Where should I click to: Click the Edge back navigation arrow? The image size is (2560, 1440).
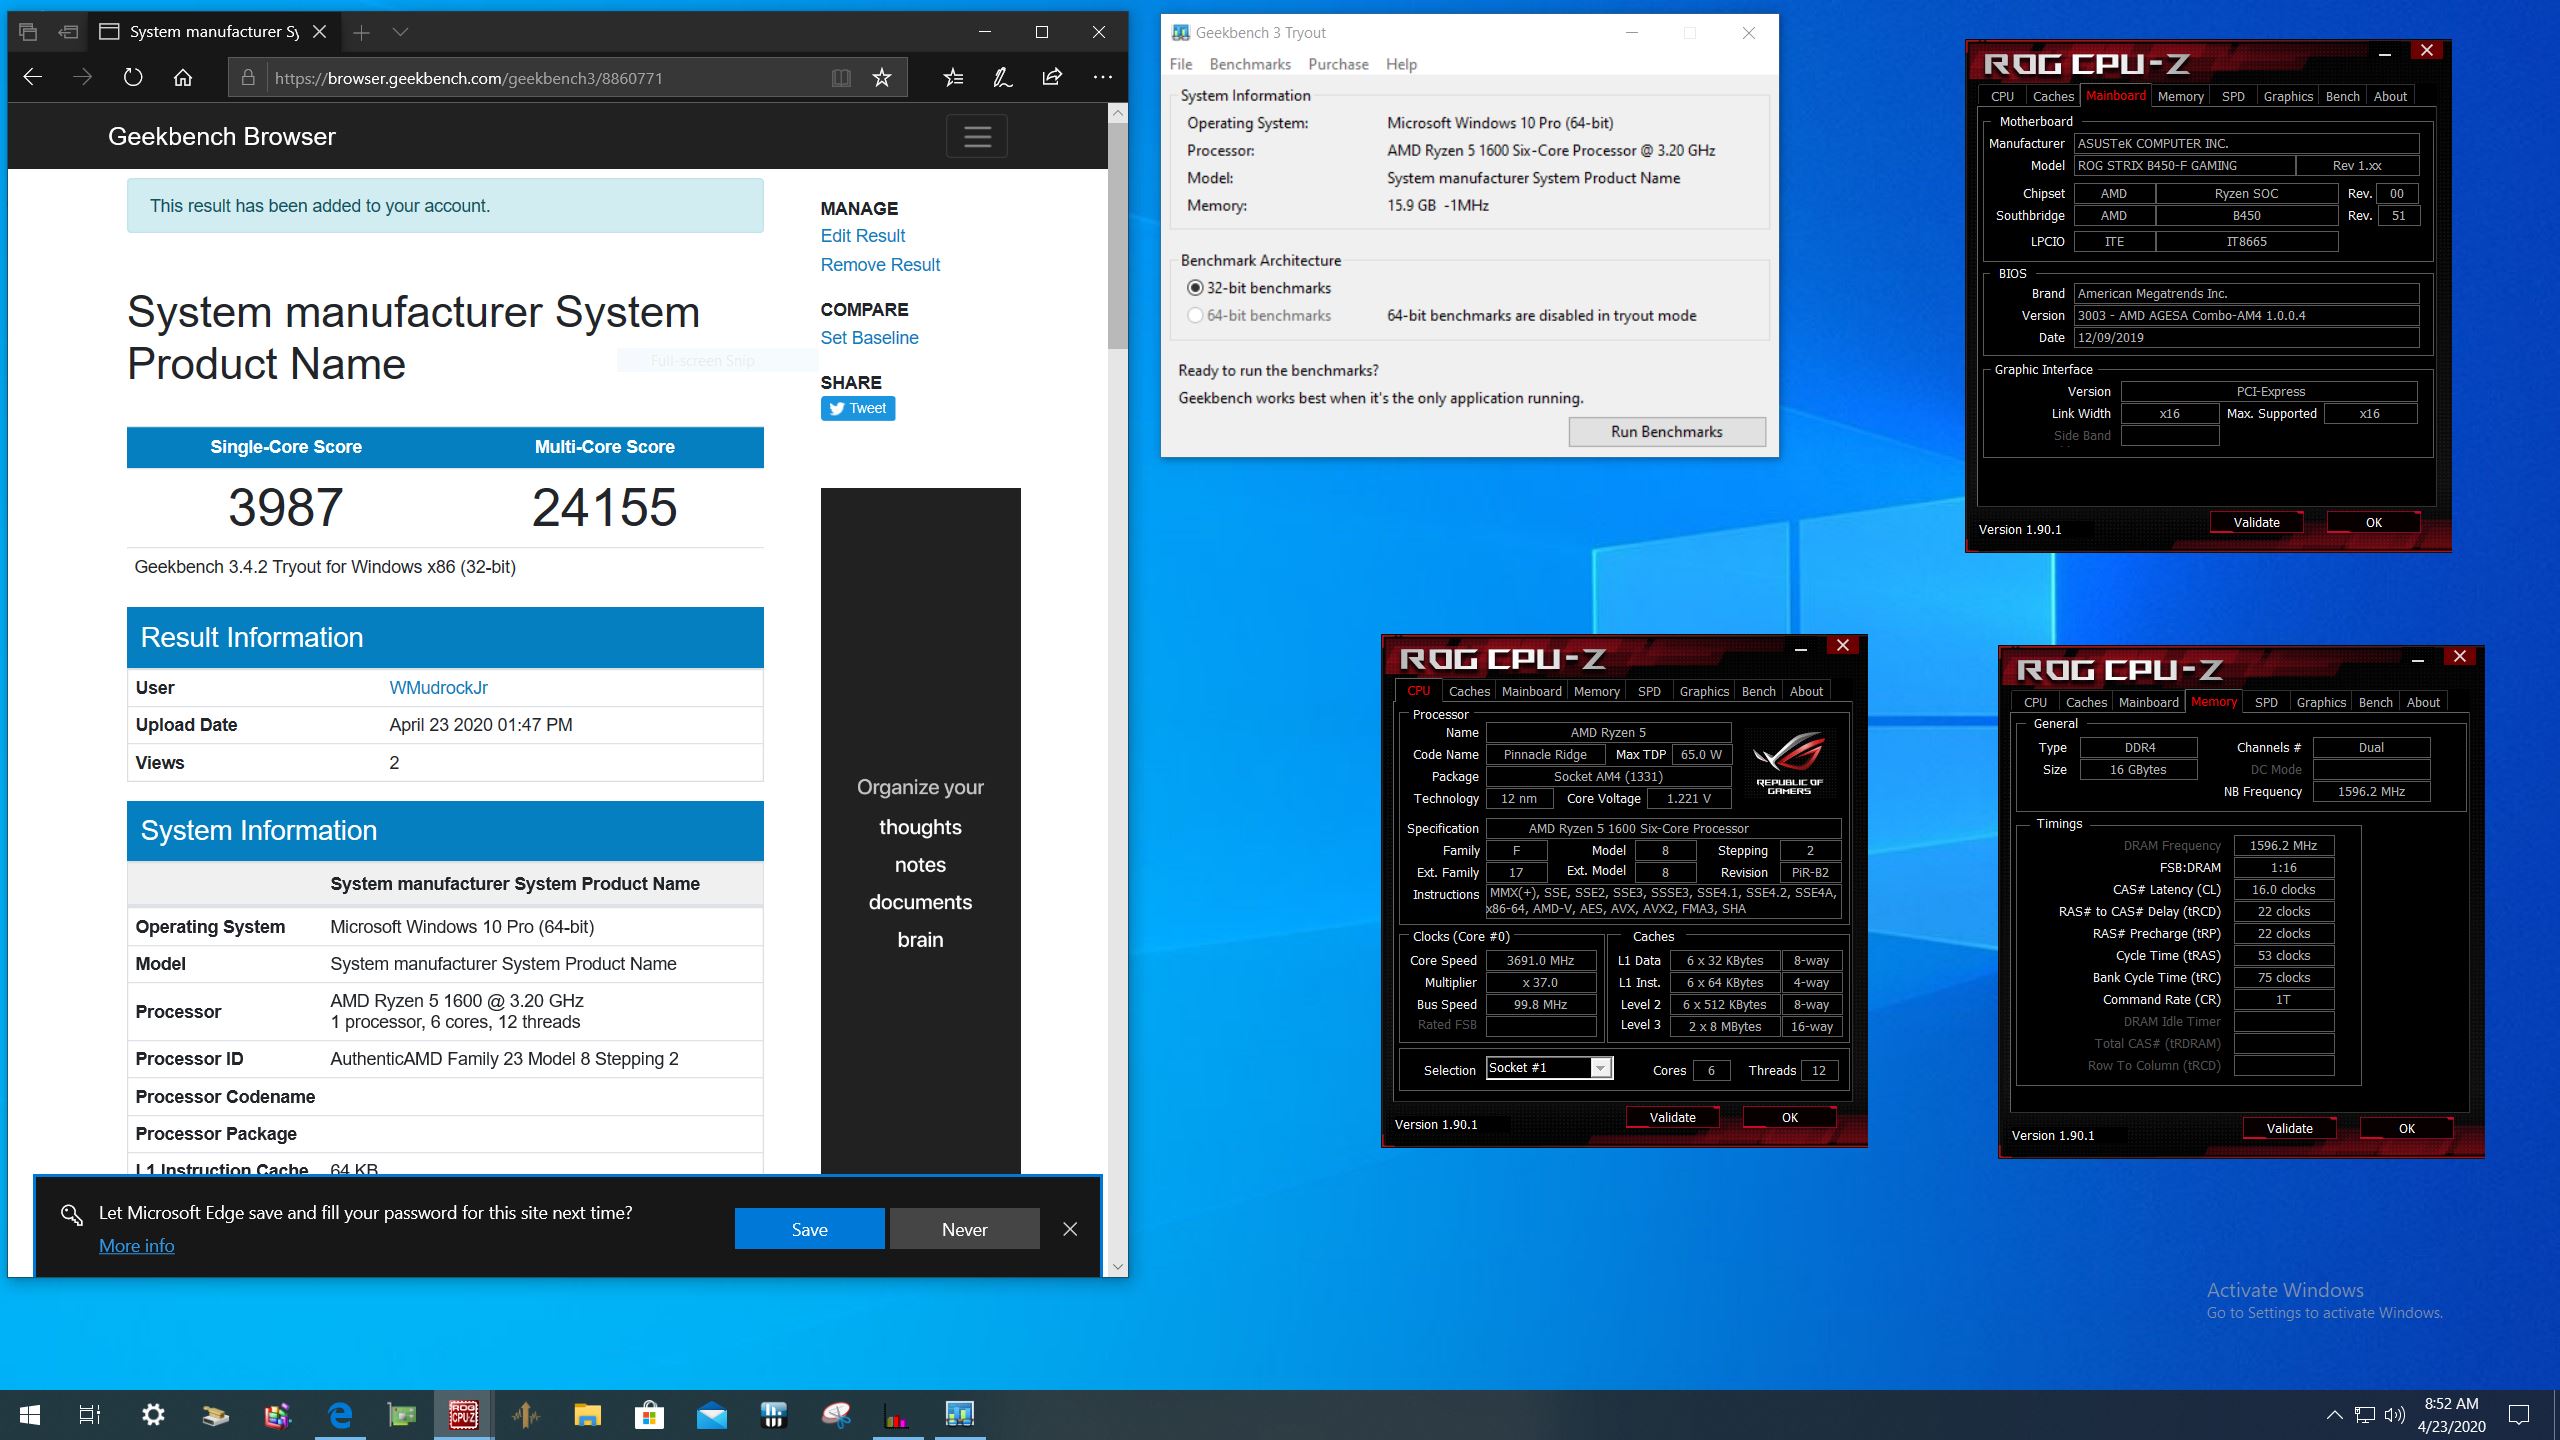pyautogui.click(x=32, y=77)
